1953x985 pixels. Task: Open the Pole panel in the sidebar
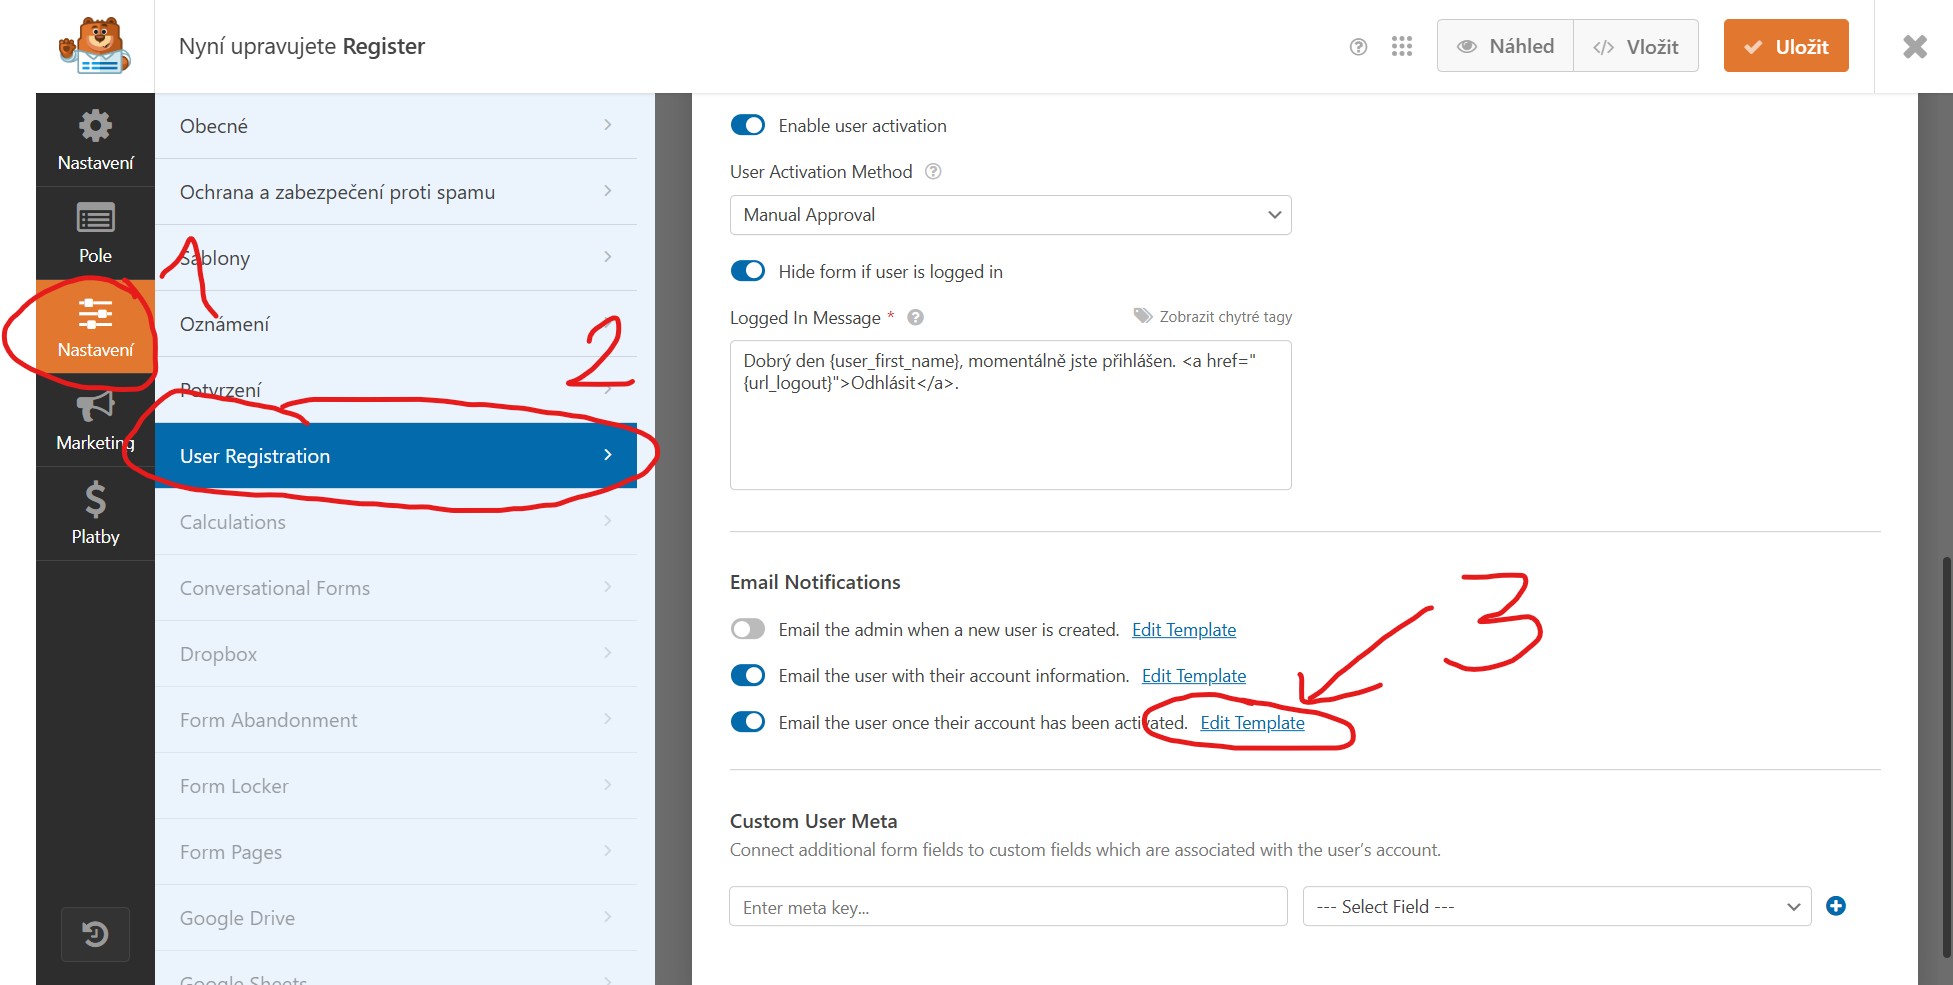(x=95, y=233)
